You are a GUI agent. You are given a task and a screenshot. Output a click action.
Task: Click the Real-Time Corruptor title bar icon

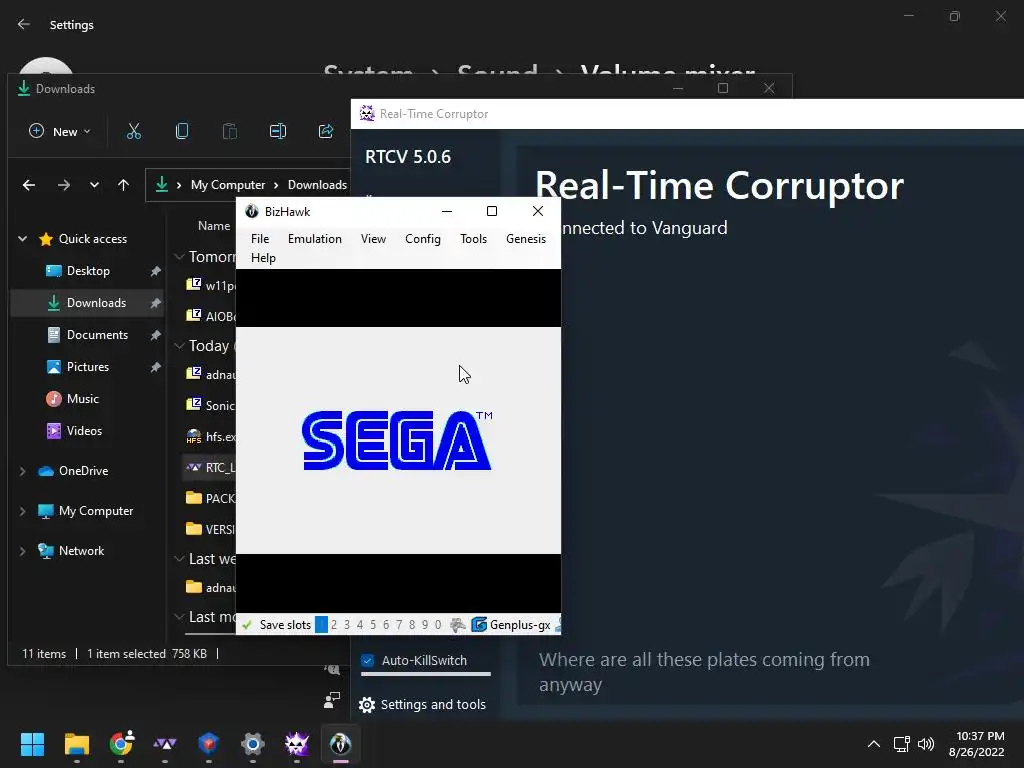click(367, 114)
